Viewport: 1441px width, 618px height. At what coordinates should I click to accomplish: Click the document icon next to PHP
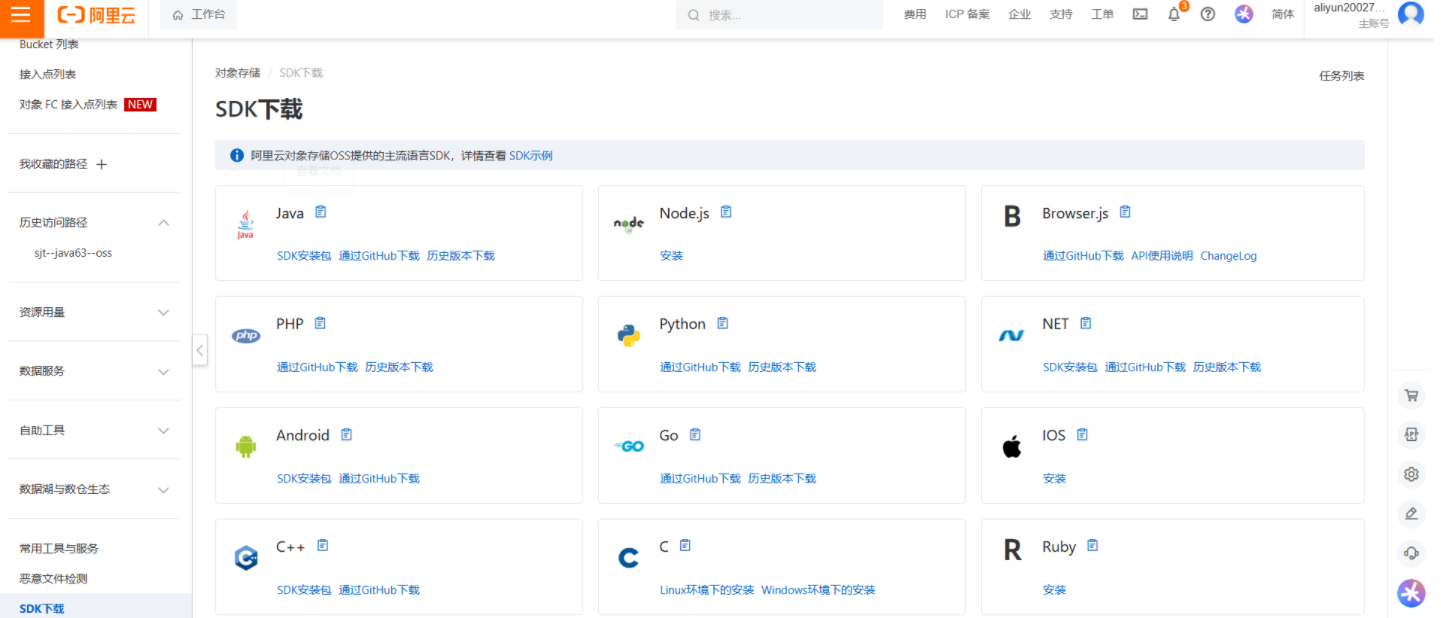tap(320, 323)
